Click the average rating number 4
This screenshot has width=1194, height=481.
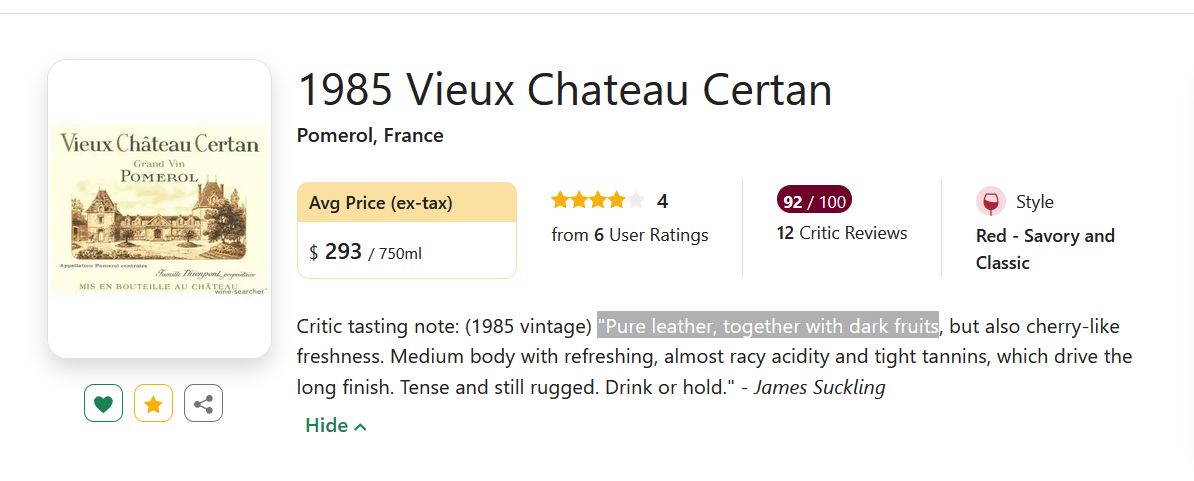[x=662, y=201]
